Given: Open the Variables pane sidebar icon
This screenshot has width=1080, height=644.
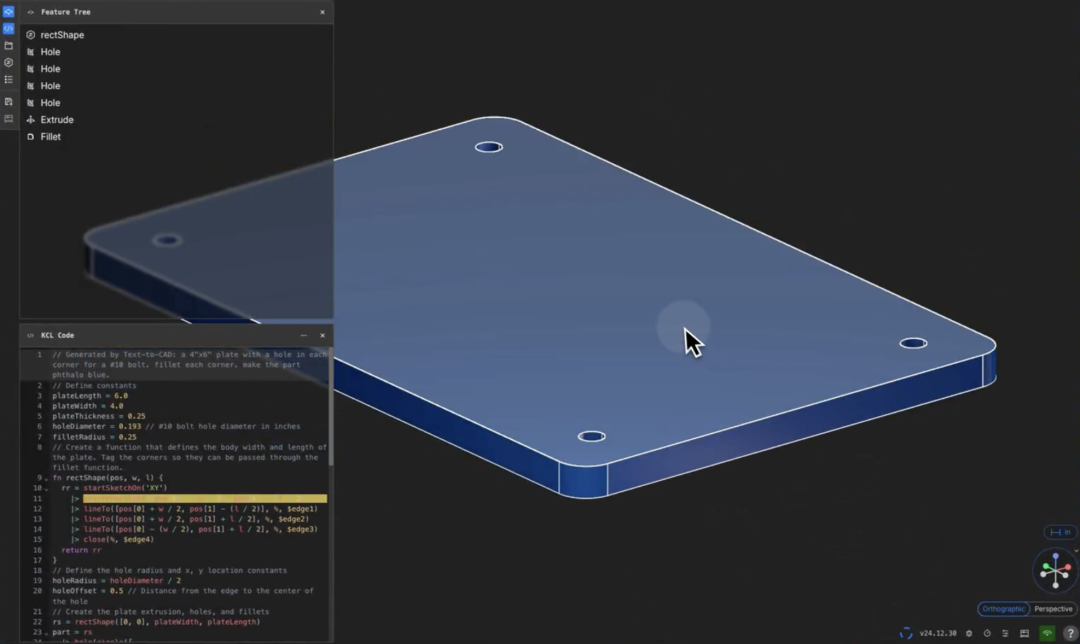Looking at the screenshot, I should [x=8, y=63].
